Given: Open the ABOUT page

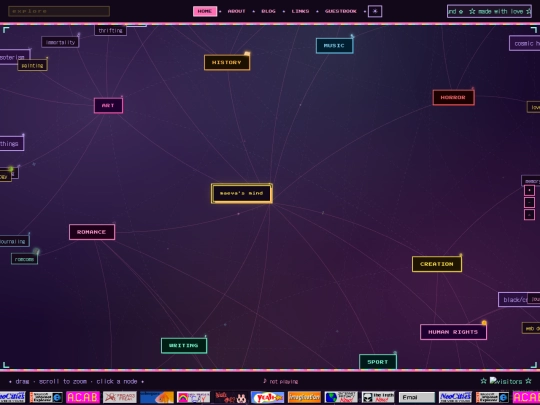Looking at the screenshot, I should (237, 11).
